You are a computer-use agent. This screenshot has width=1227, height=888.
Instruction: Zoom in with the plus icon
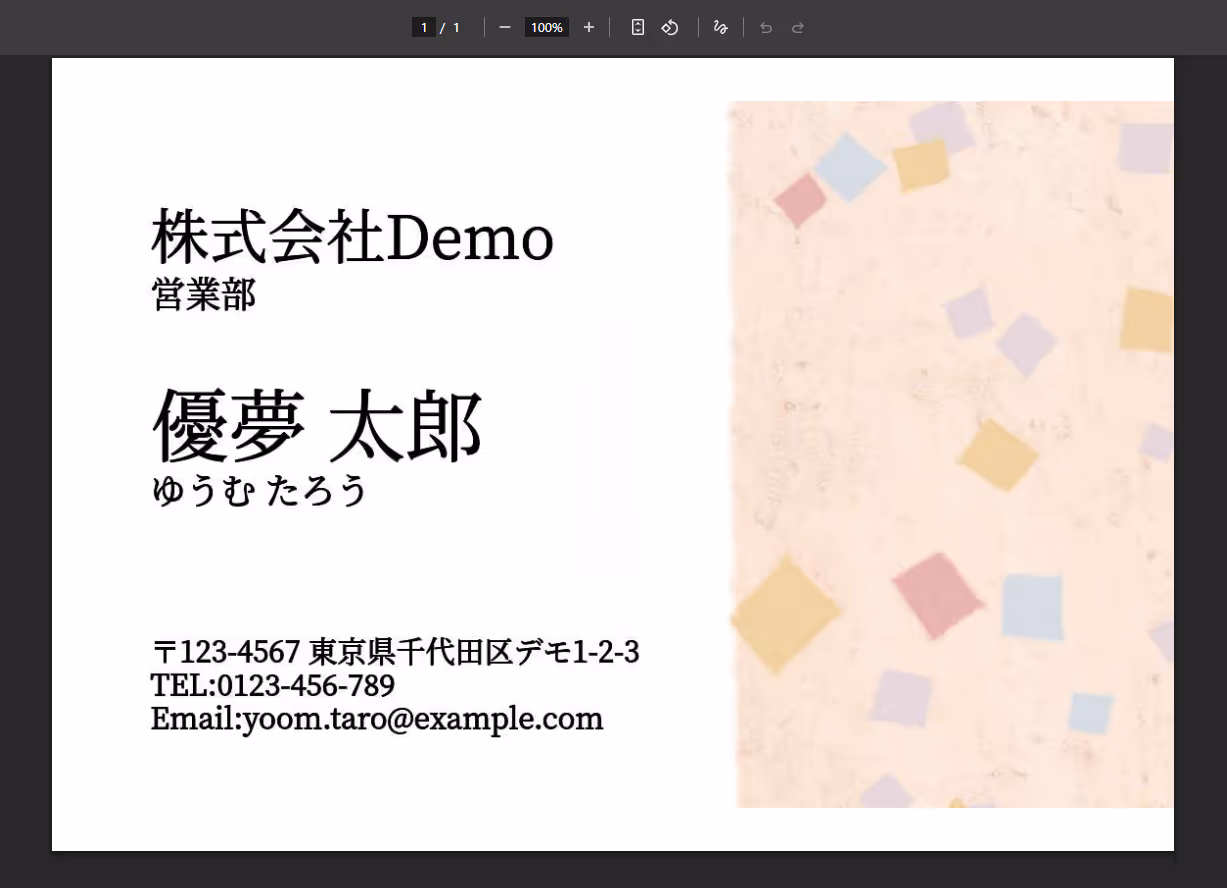tap(589, 27)
